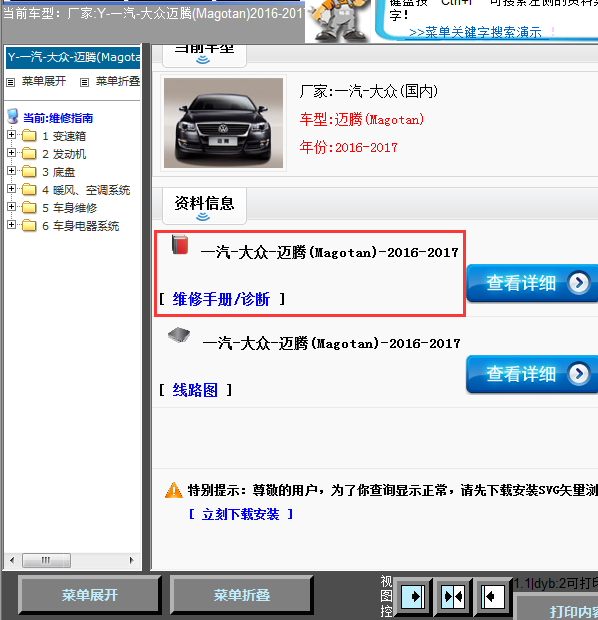The height and width of the screenshot is (620, 598).
Task: Click 厂家:一汽-大众(国内) text
Action: click(369, 91)
